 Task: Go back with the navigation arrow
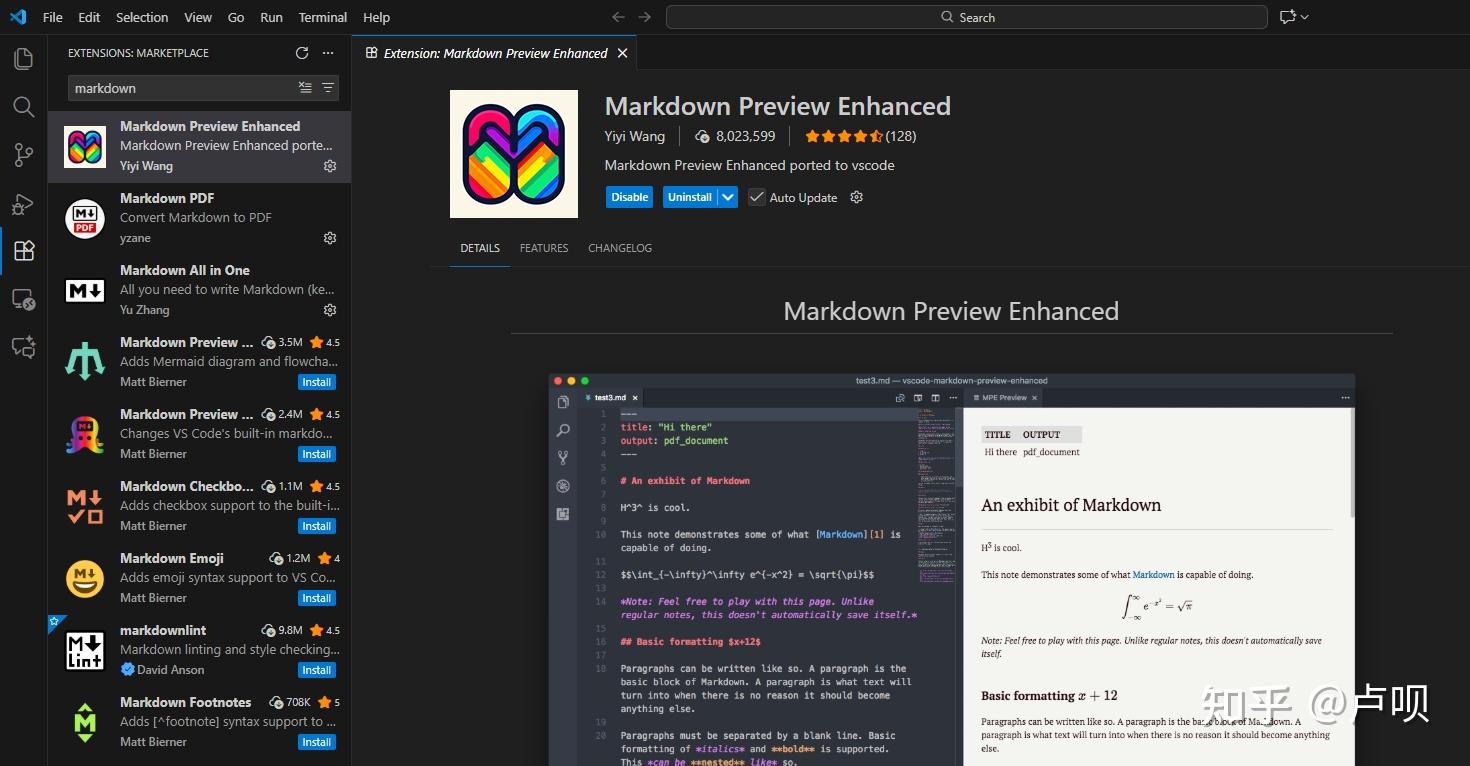click(x=618, y=17)
